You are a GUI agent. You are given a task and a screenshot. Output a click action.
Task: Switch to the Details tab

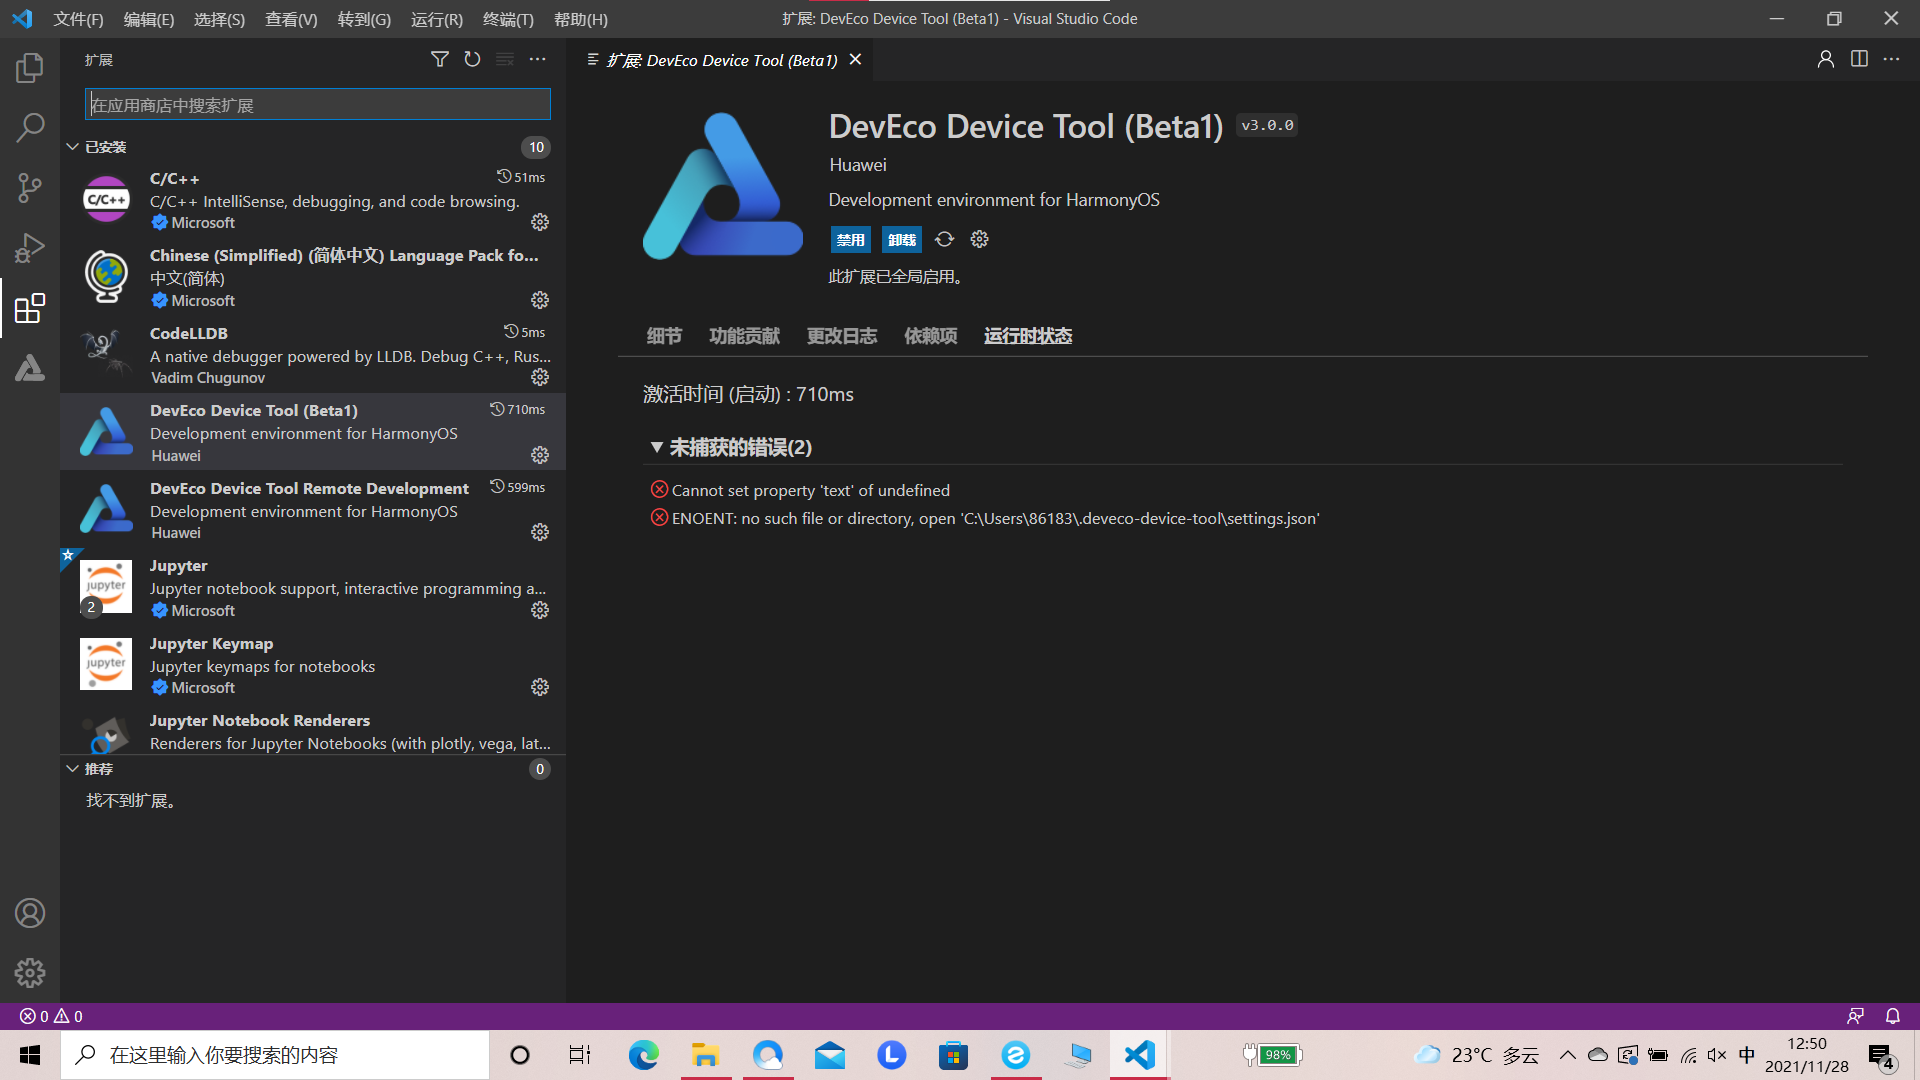pos(664,336)
